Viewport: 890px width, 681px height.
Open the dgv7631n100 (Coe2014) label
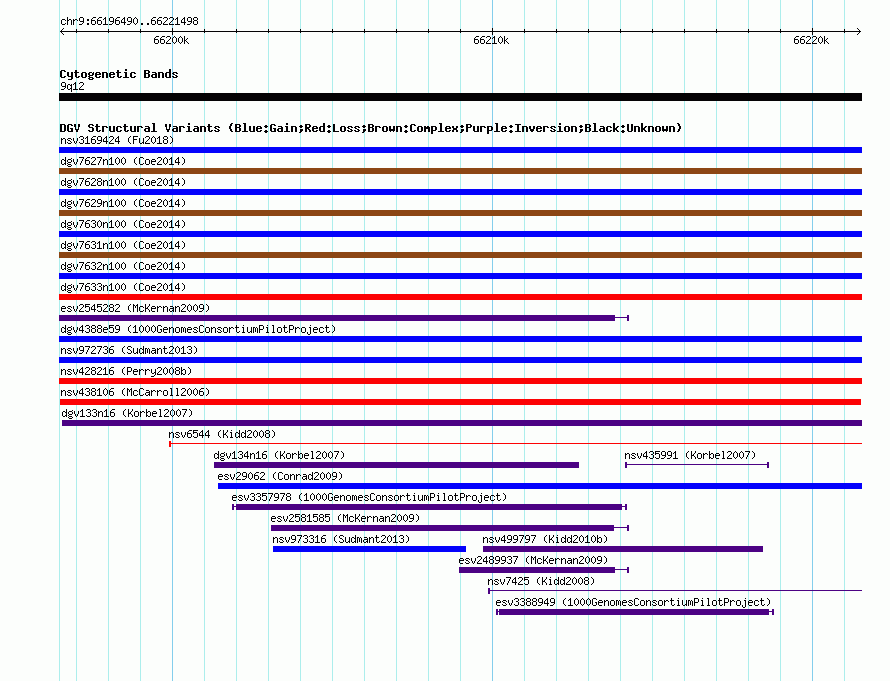(123, 245)
